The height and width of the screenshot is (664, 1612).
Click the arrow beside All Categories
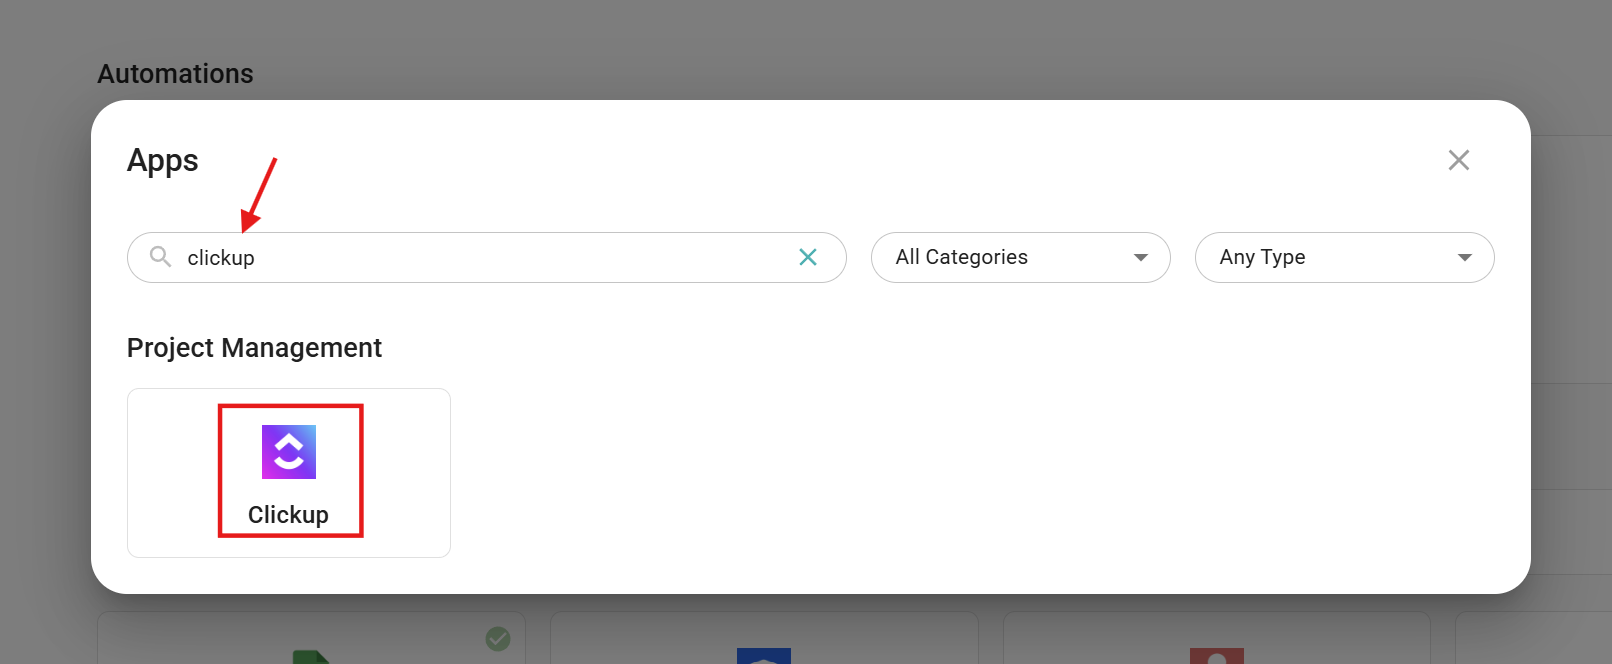click(x=1141, y=257)
